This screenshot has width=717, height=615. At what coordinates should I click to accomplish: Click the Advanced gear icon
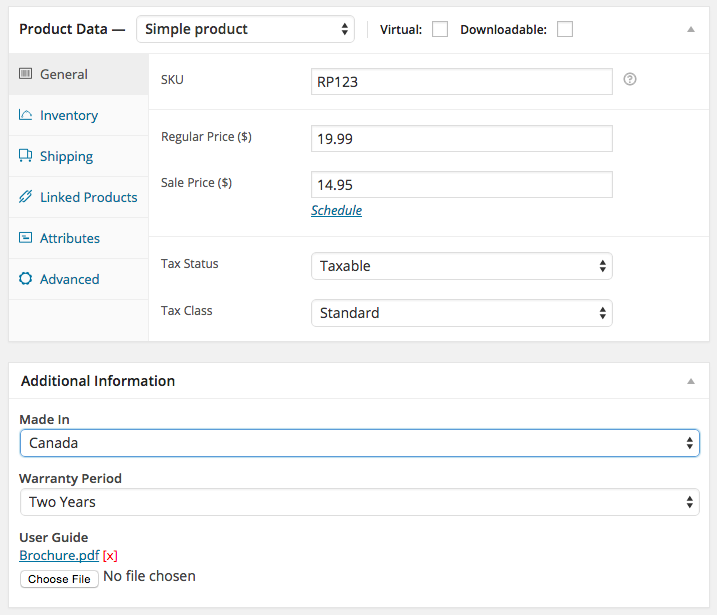tap(26, 278)
